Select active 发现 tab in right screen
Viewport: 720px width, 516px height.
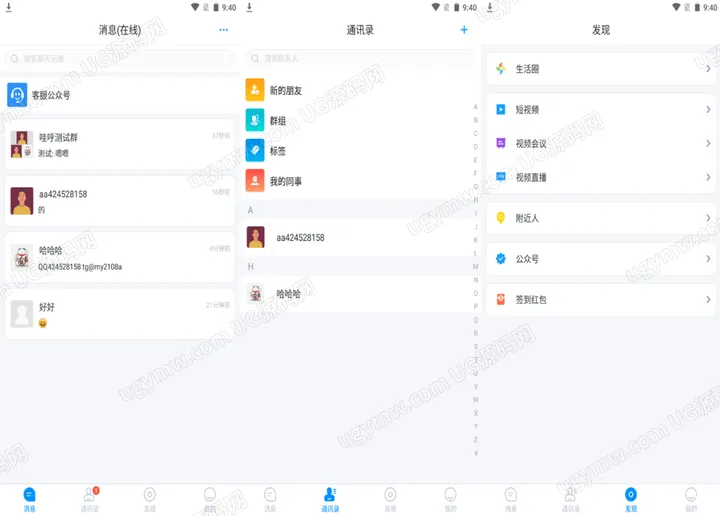pyautogui.click(x=631, y=499)
